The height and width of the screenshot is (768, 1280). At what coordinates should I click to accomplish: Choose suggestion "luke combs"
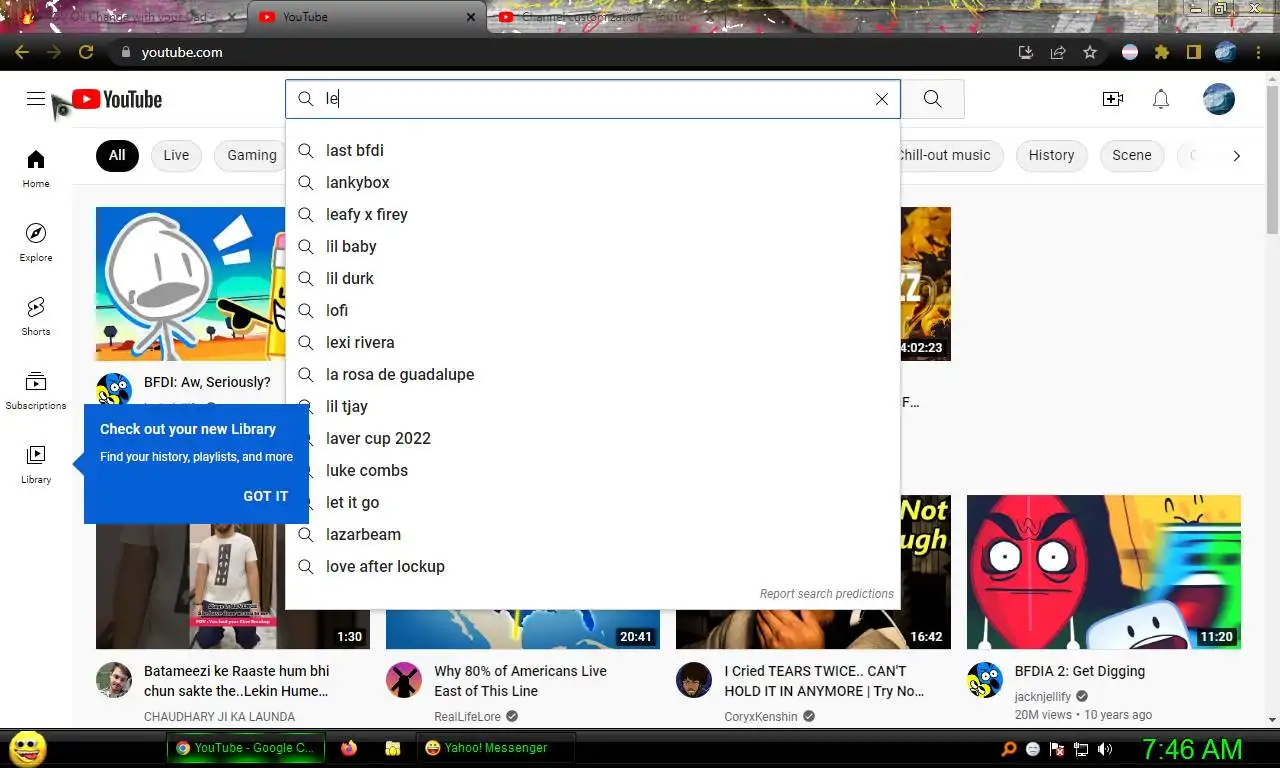593,470
